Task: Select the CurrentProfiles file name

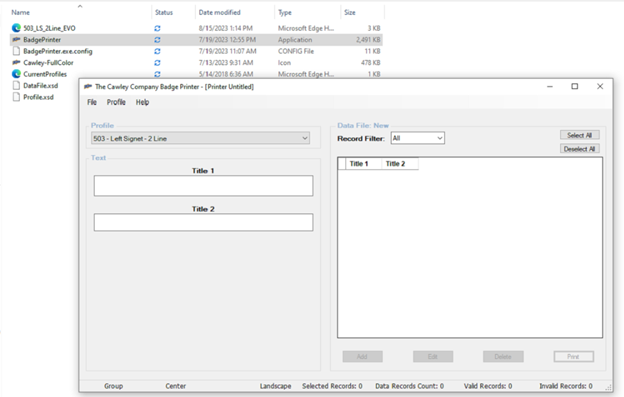Action: pos(45,74)
